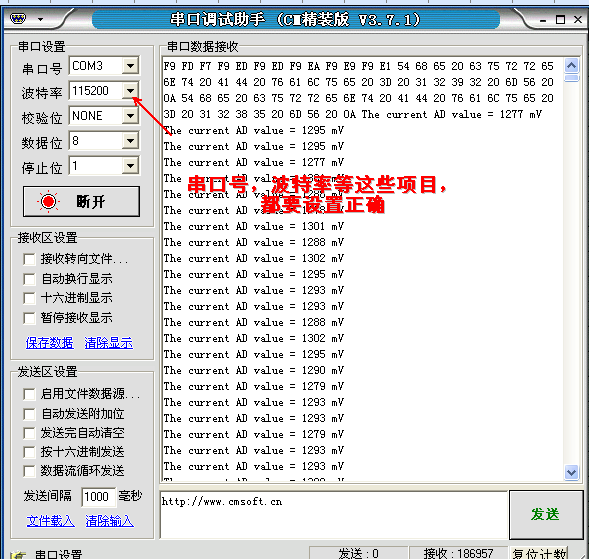Screen dimensions: 589x559
Task: Toggle 自动发送附加位 checkbox
Action: pyautogui.click(x=29, y=414)
